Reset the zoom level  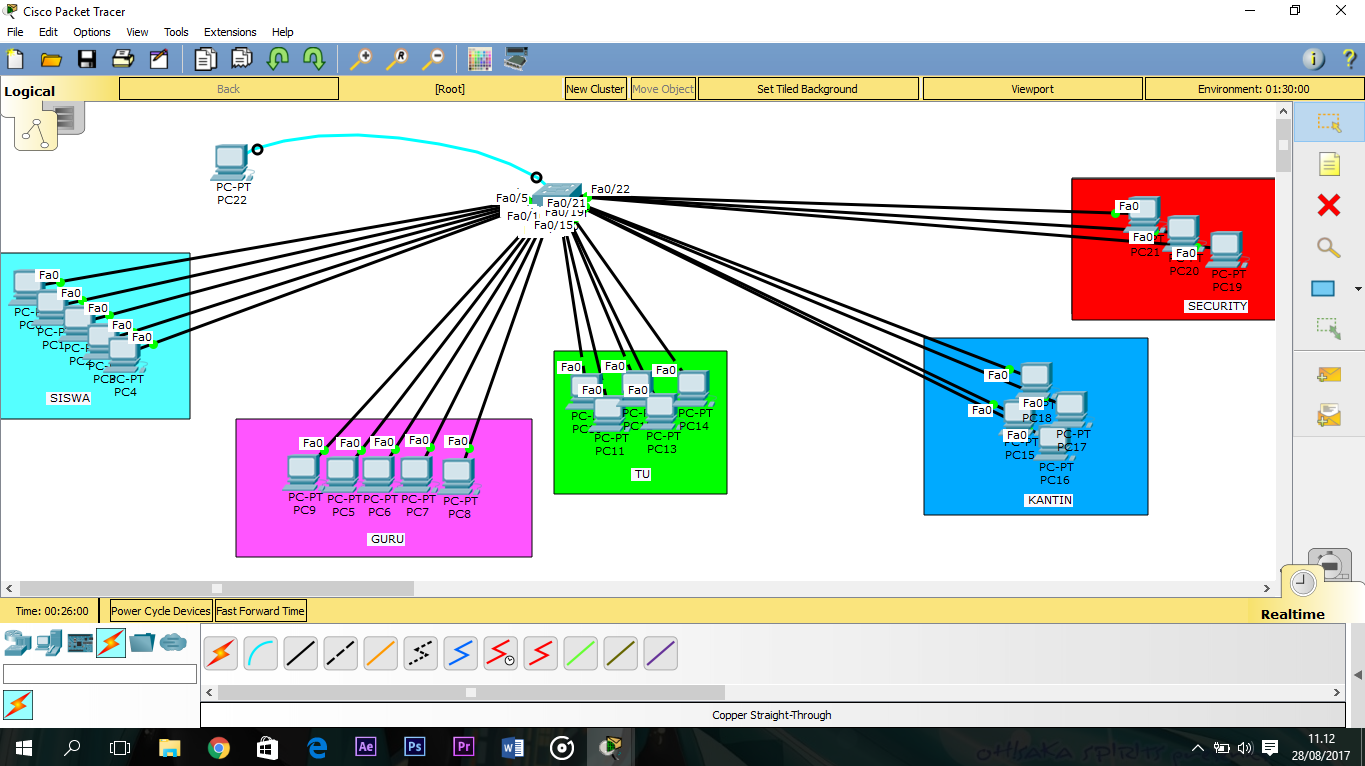(397, 59)
